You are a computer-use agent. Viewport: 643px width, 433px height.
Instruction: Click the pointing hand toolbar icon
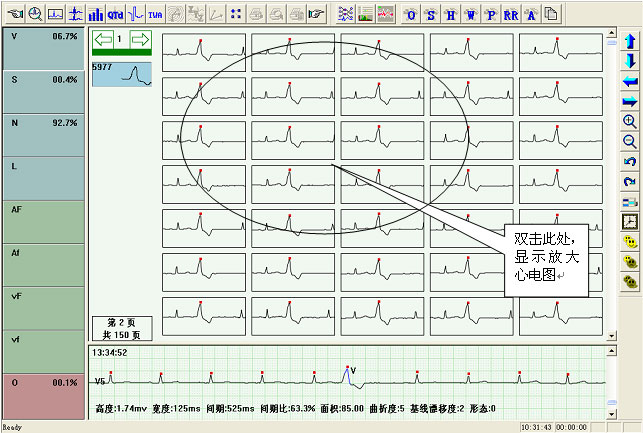(315, 14)
